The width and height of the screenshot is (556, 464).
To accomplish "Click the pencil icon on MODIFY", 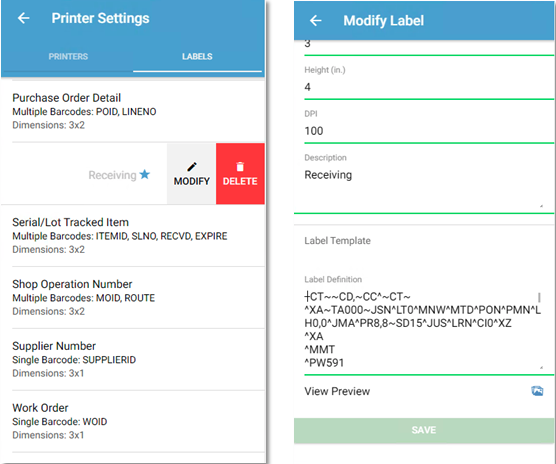I will pos(191,167).
